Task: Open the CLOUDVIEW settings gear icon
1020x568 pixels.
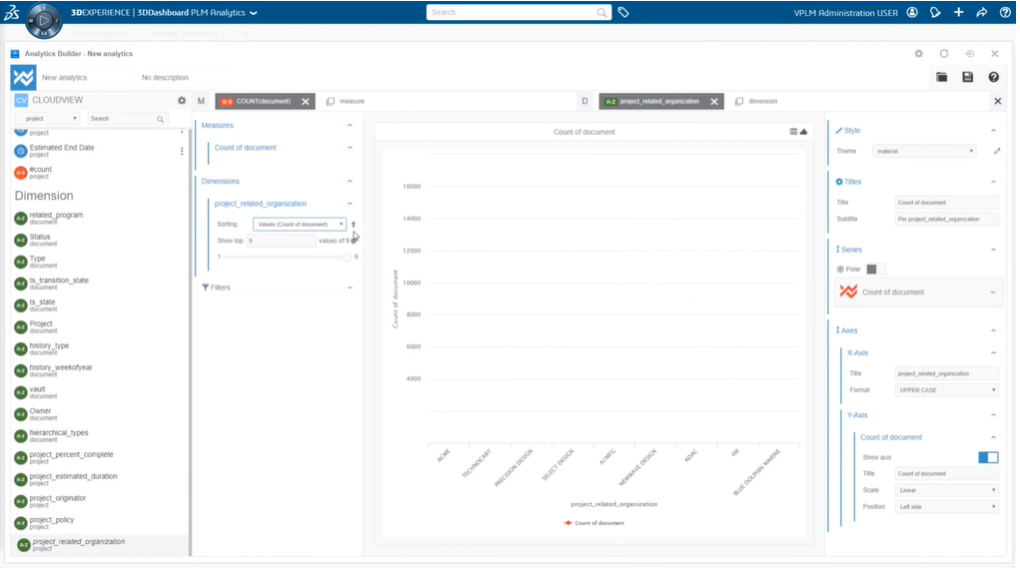Action: pyautogui.click(x=181, y=101)
